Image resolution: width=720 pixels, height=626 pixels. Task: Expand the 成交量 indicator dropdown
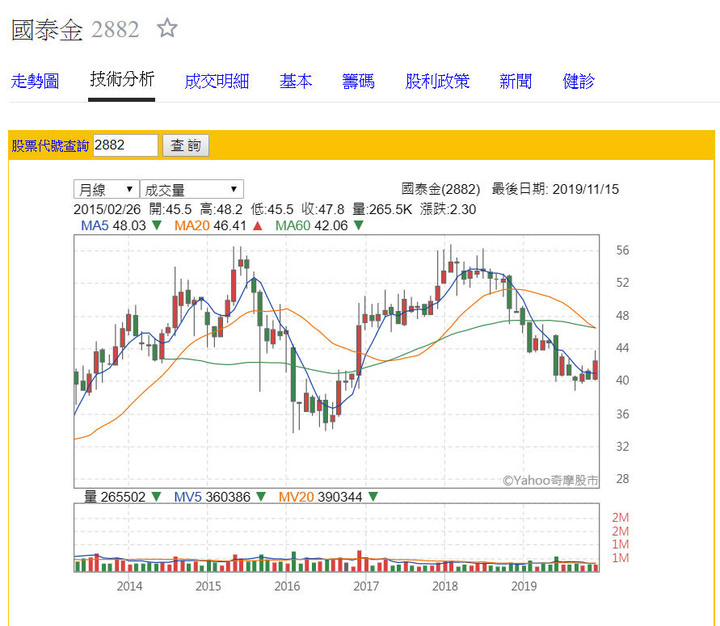(x=191, y=189)
